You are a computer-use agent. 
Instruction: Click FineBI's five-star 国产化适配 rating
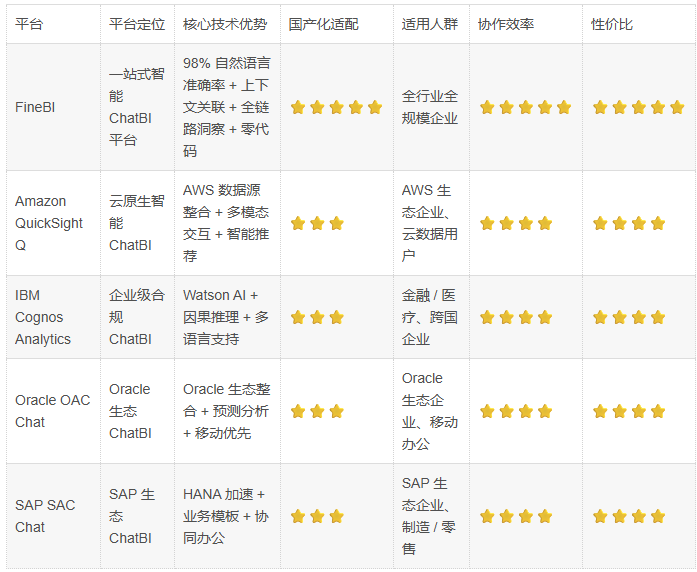coord(336,107)
